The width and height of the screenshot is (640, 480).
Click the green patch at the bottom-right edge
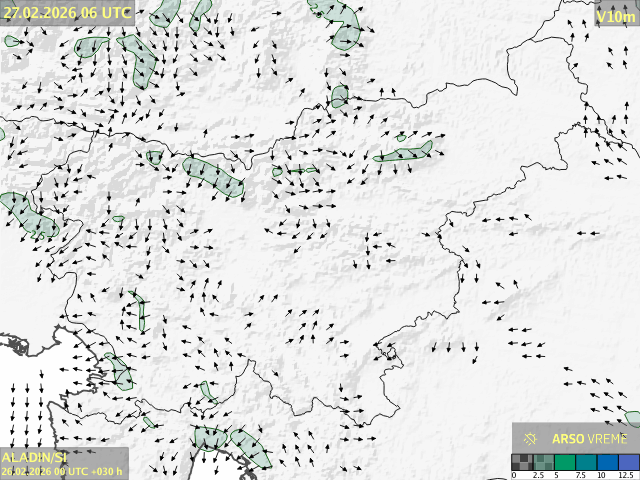click(x=633, y=417)
